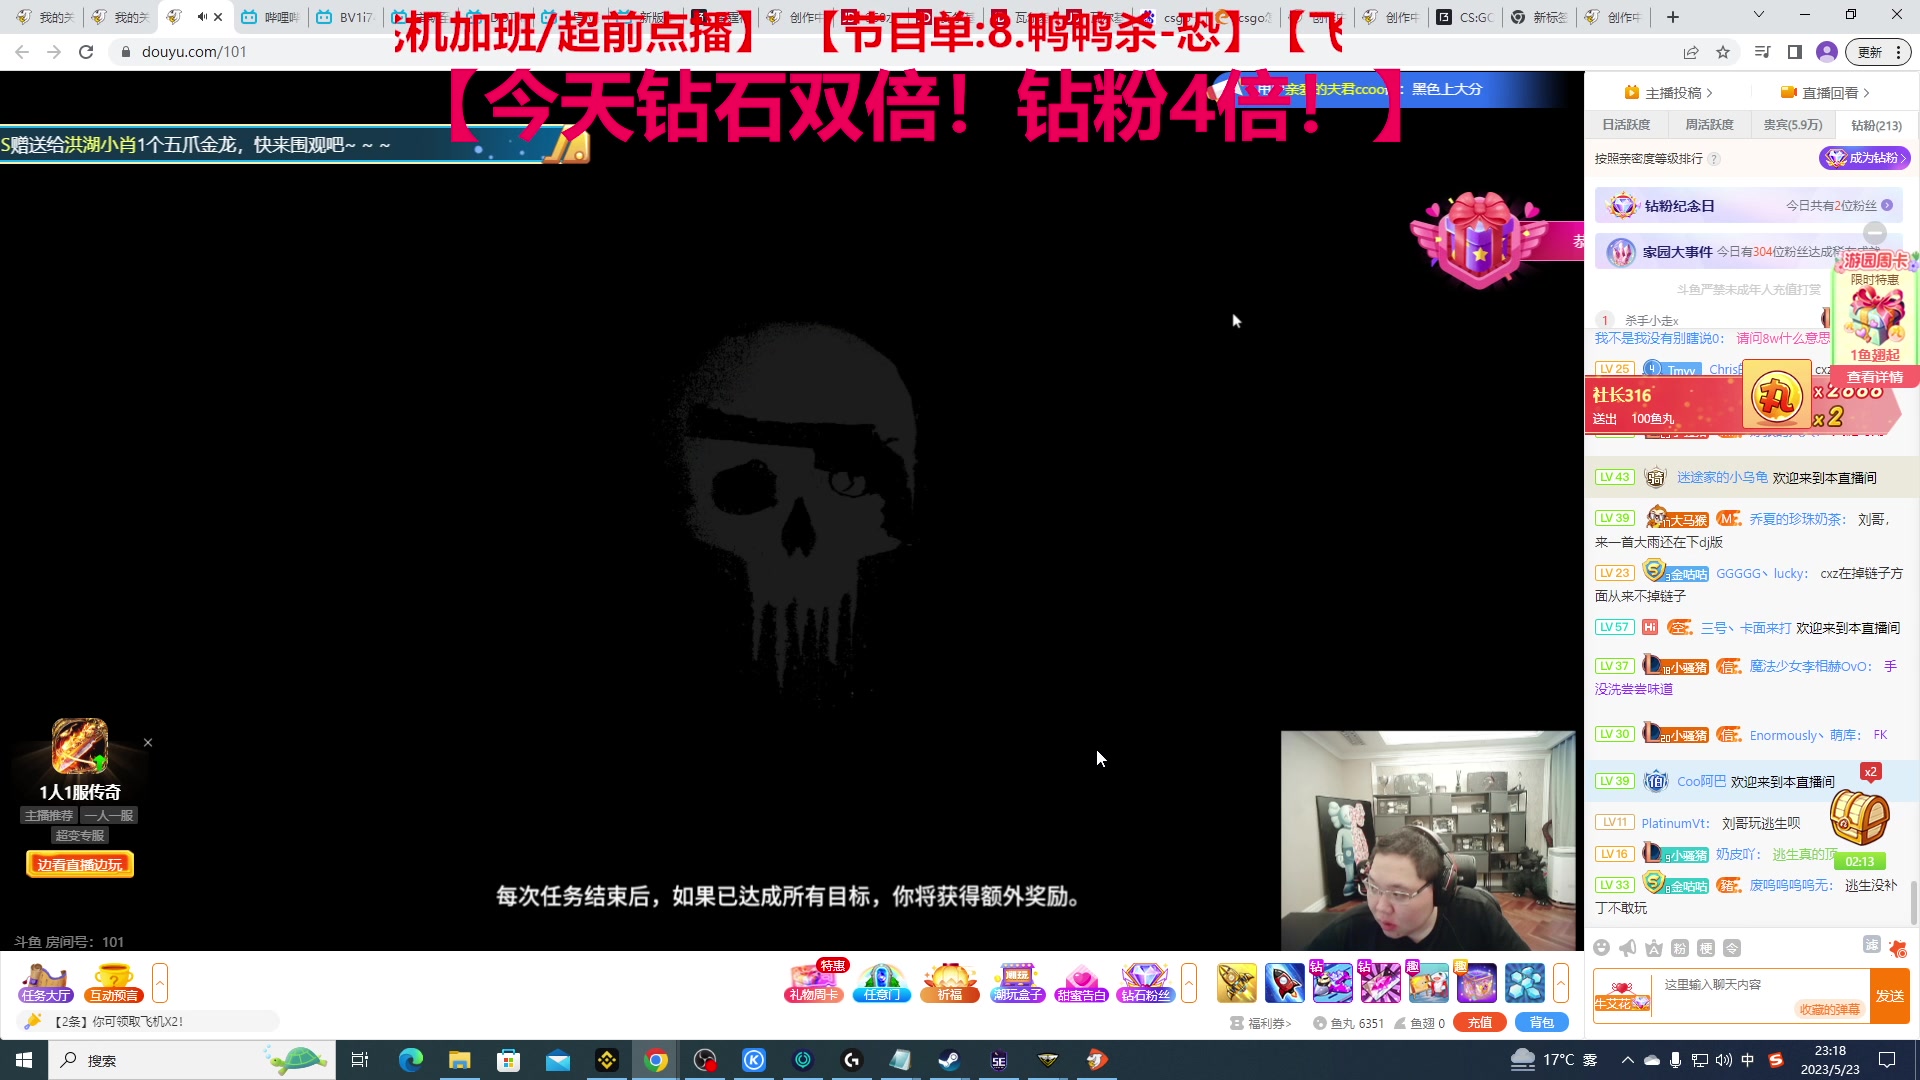Toggle the Chinese input mode indicator 中

coord(1748,1060)
